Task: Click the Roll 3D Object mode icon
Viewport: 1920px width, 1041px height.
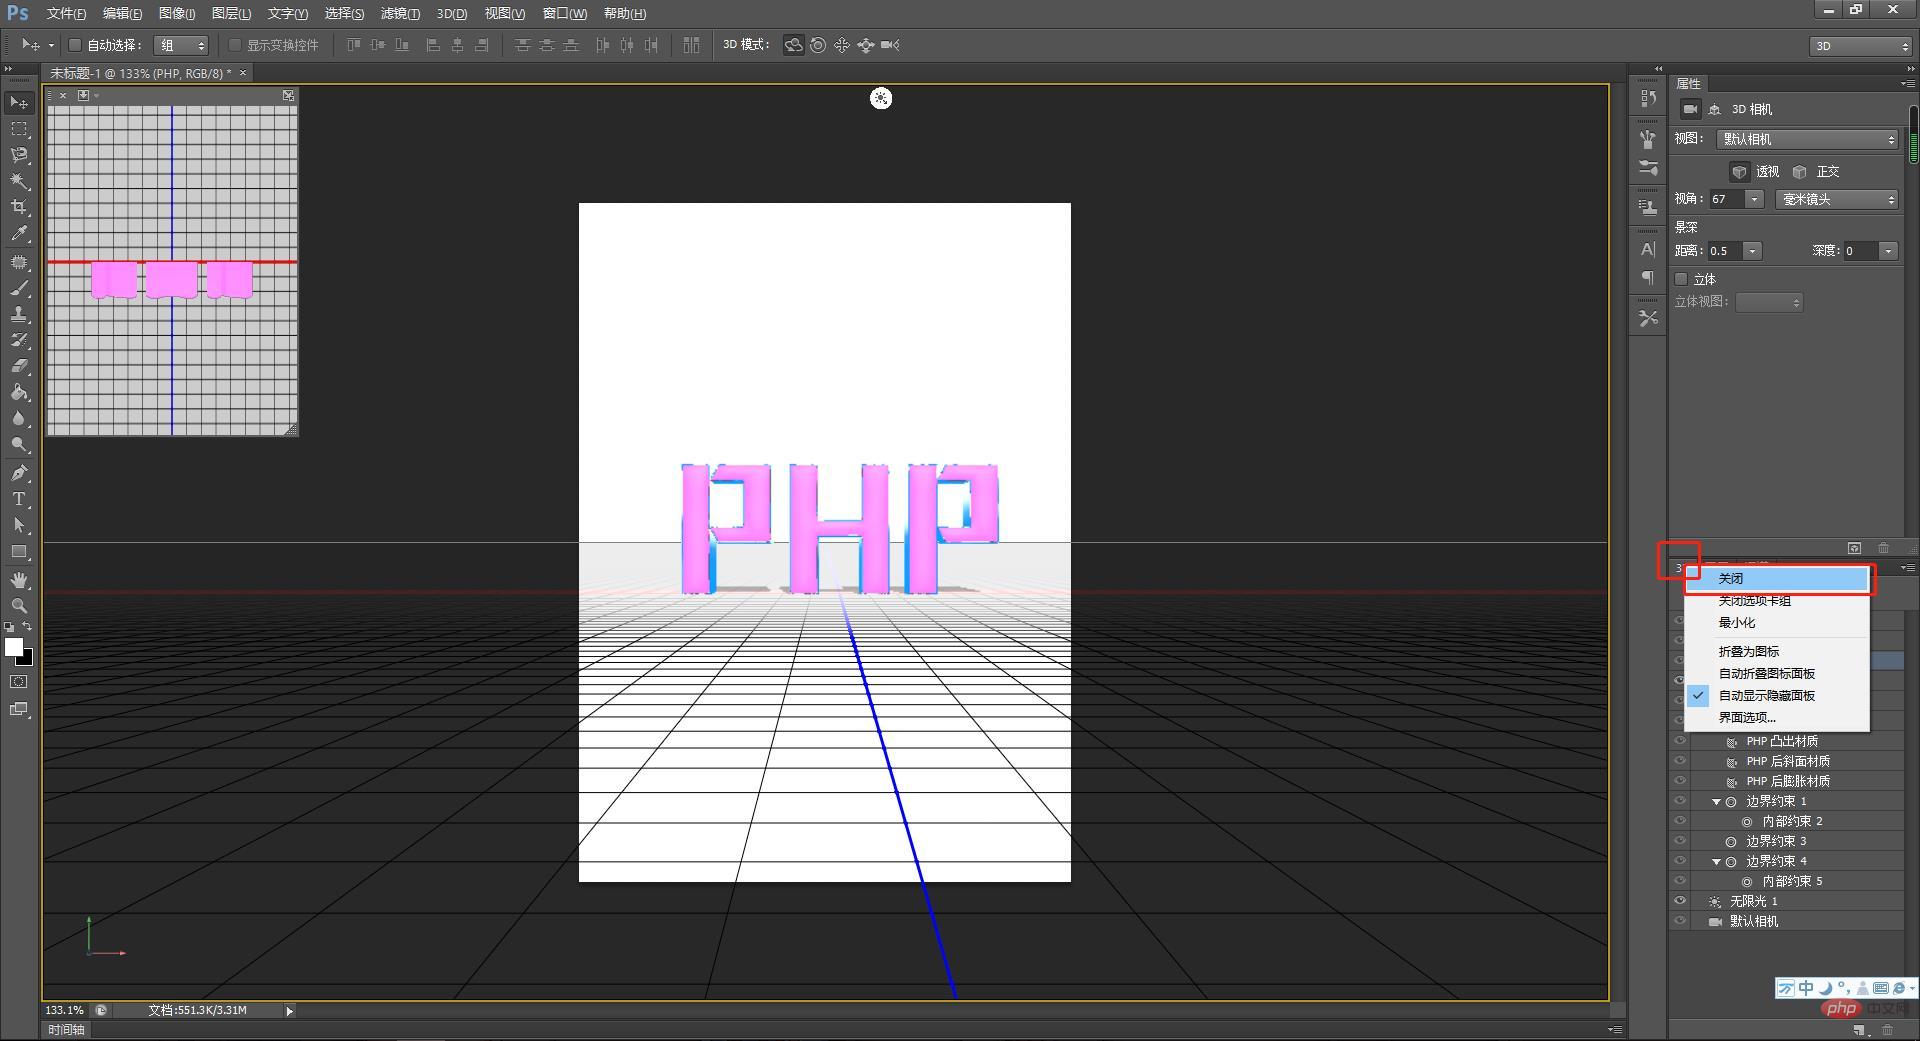Action: click(x=818, y=45)
